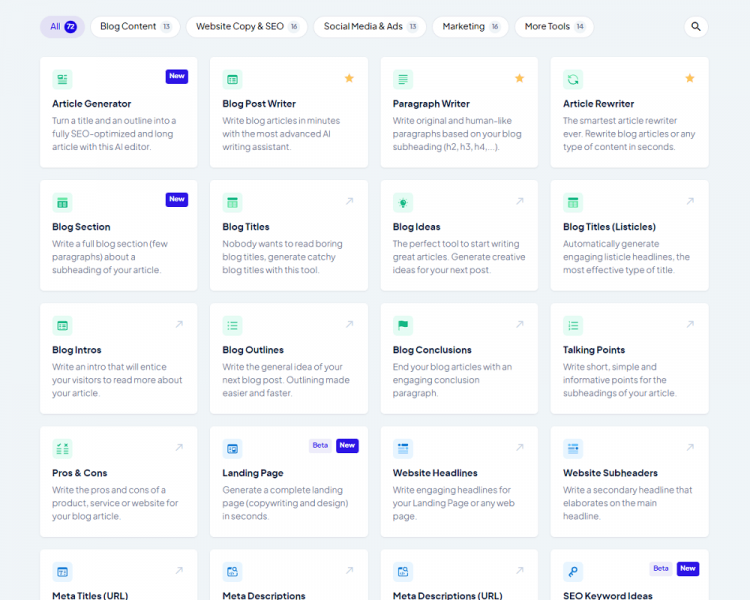Switch to the More Tools tab
This screenshot has width=750, height=600.
554,27
